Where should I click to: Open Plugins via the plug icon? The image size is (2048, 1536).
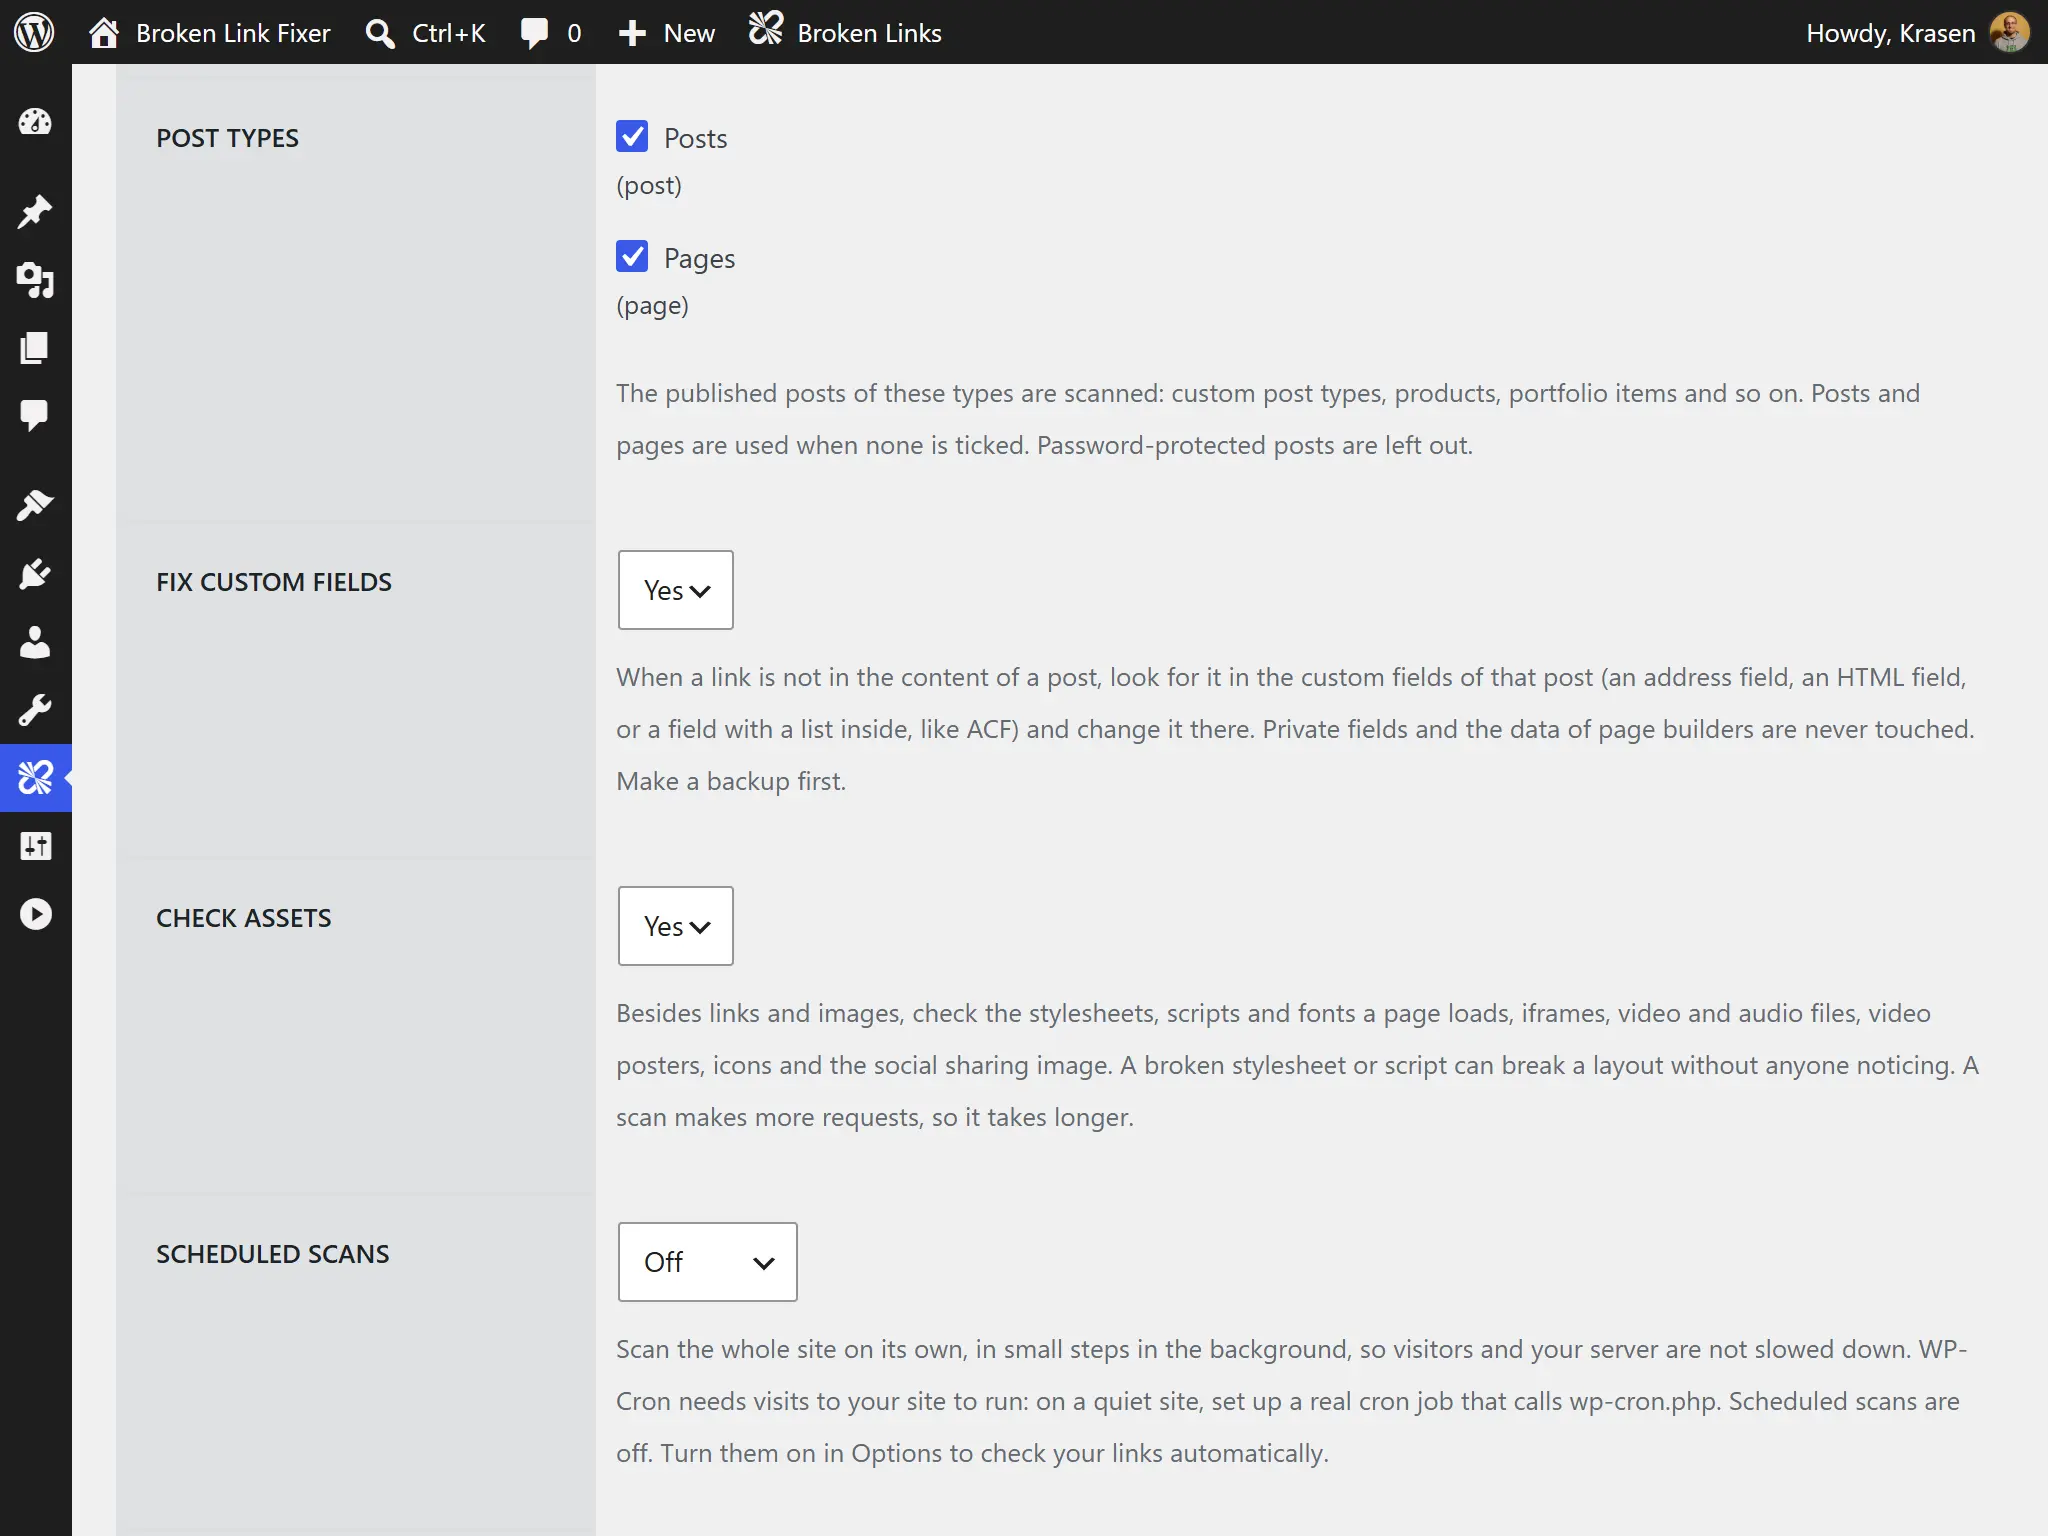35,574
